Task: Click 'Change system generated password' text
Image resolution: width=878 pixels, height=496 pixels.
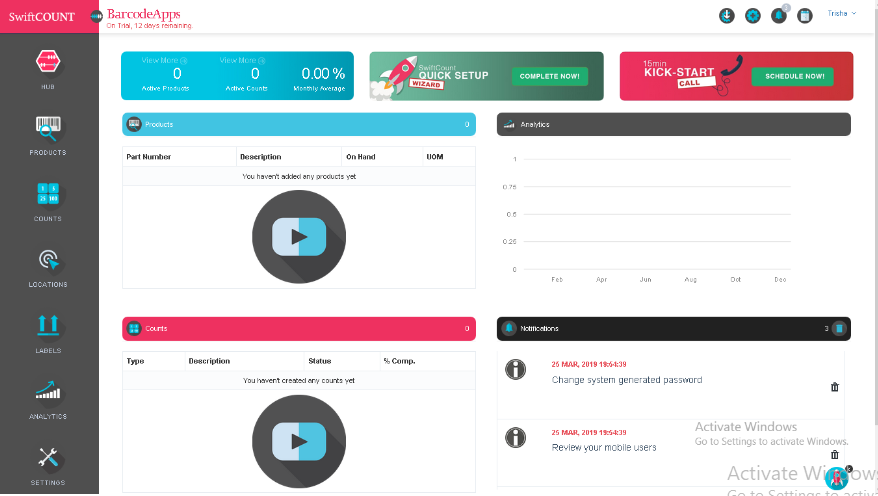Action: (x=627, y=380)
